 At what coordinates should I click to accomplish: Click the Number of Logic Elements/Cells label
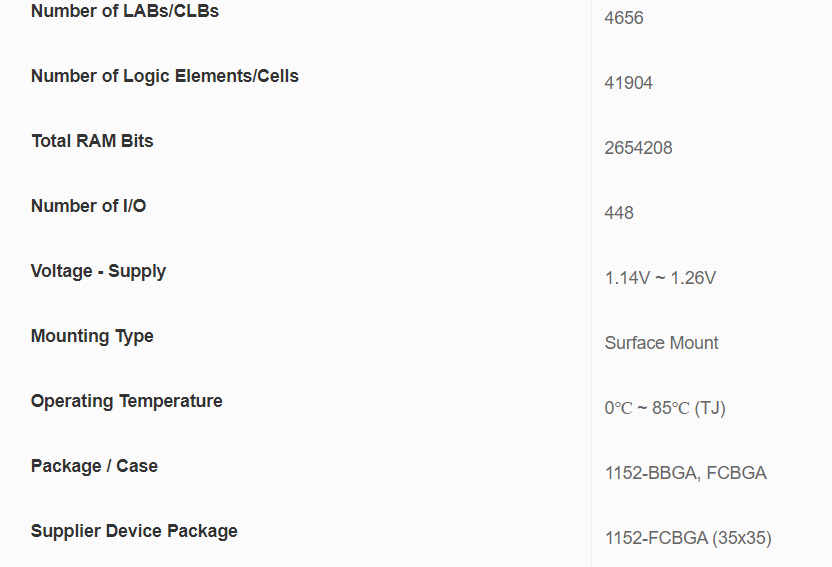tap(165, 76)
